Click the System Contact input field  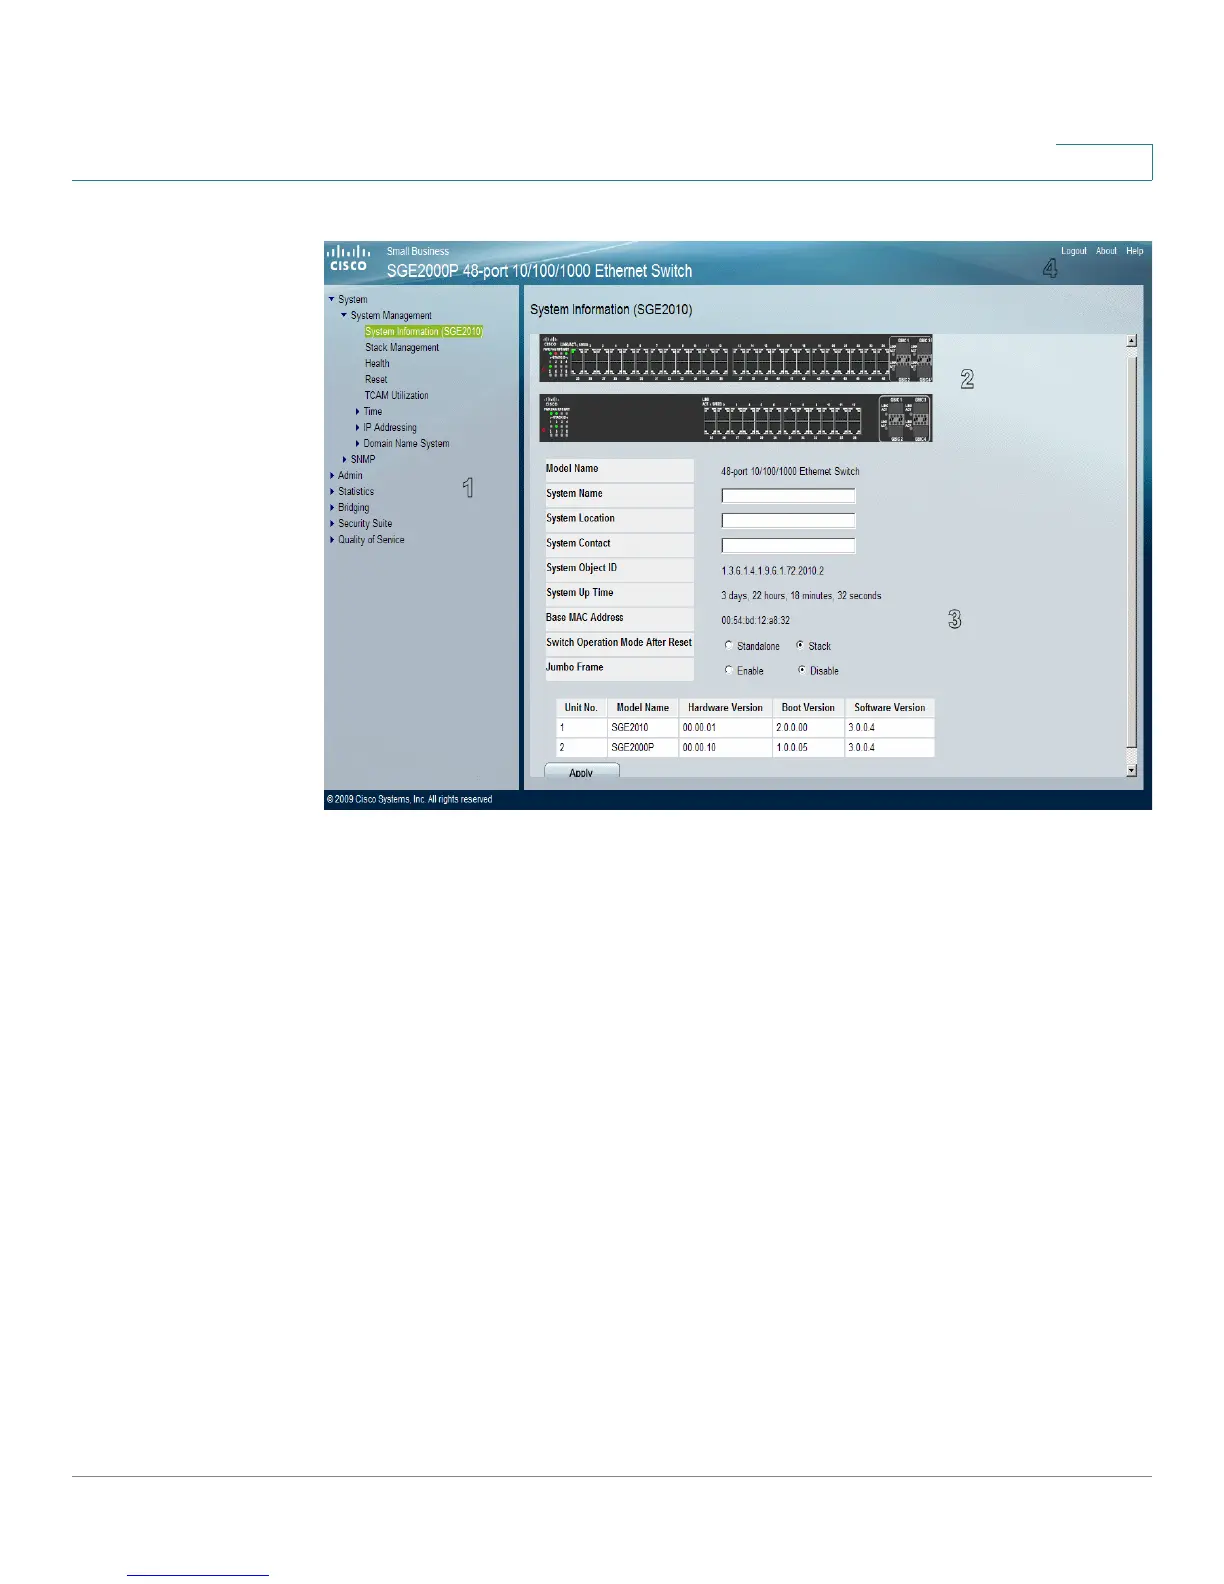coord(788,545)
